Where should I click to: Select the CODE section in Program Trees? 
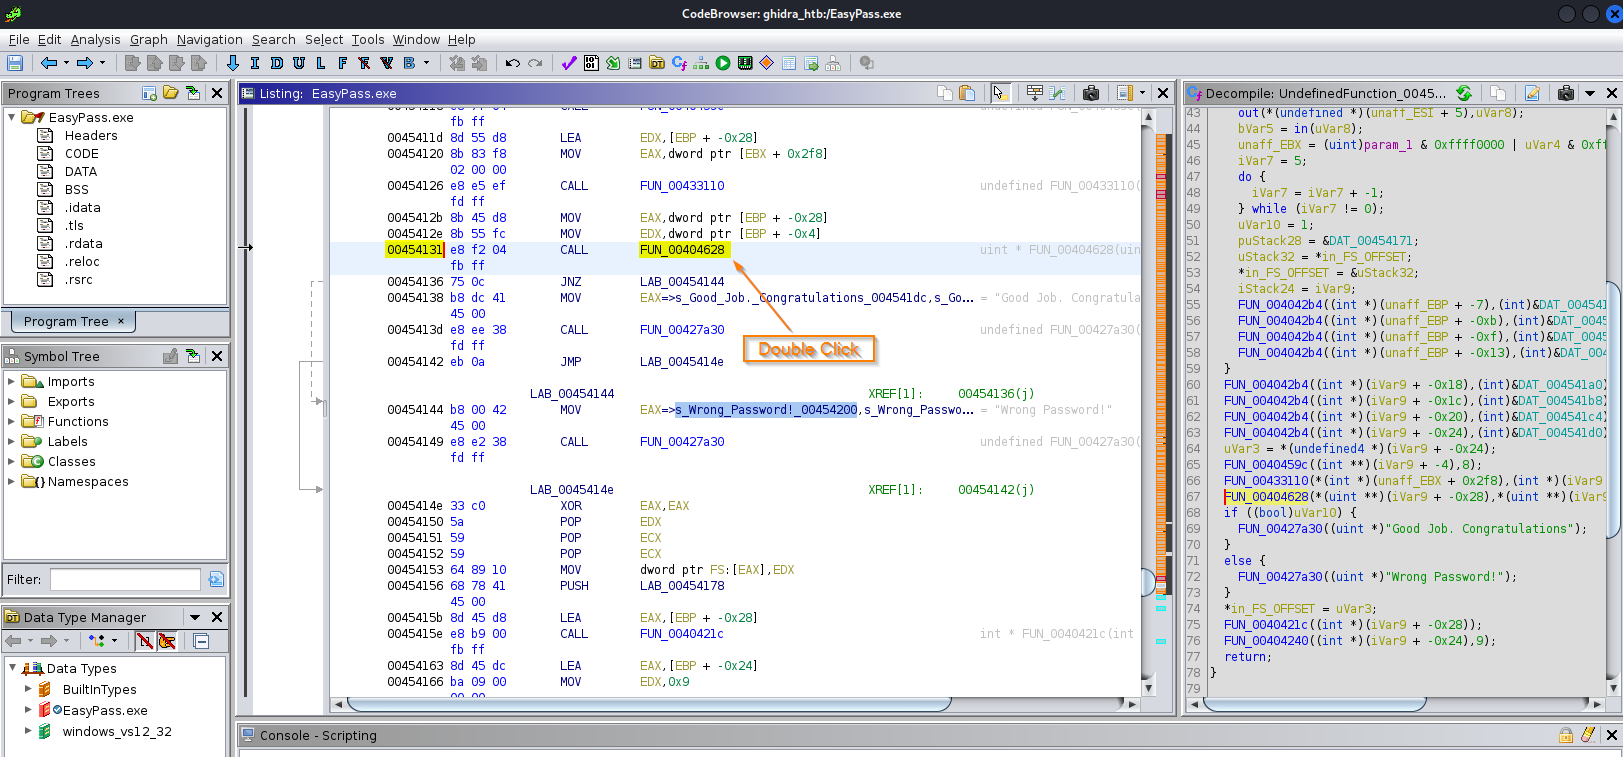point(81,153)
